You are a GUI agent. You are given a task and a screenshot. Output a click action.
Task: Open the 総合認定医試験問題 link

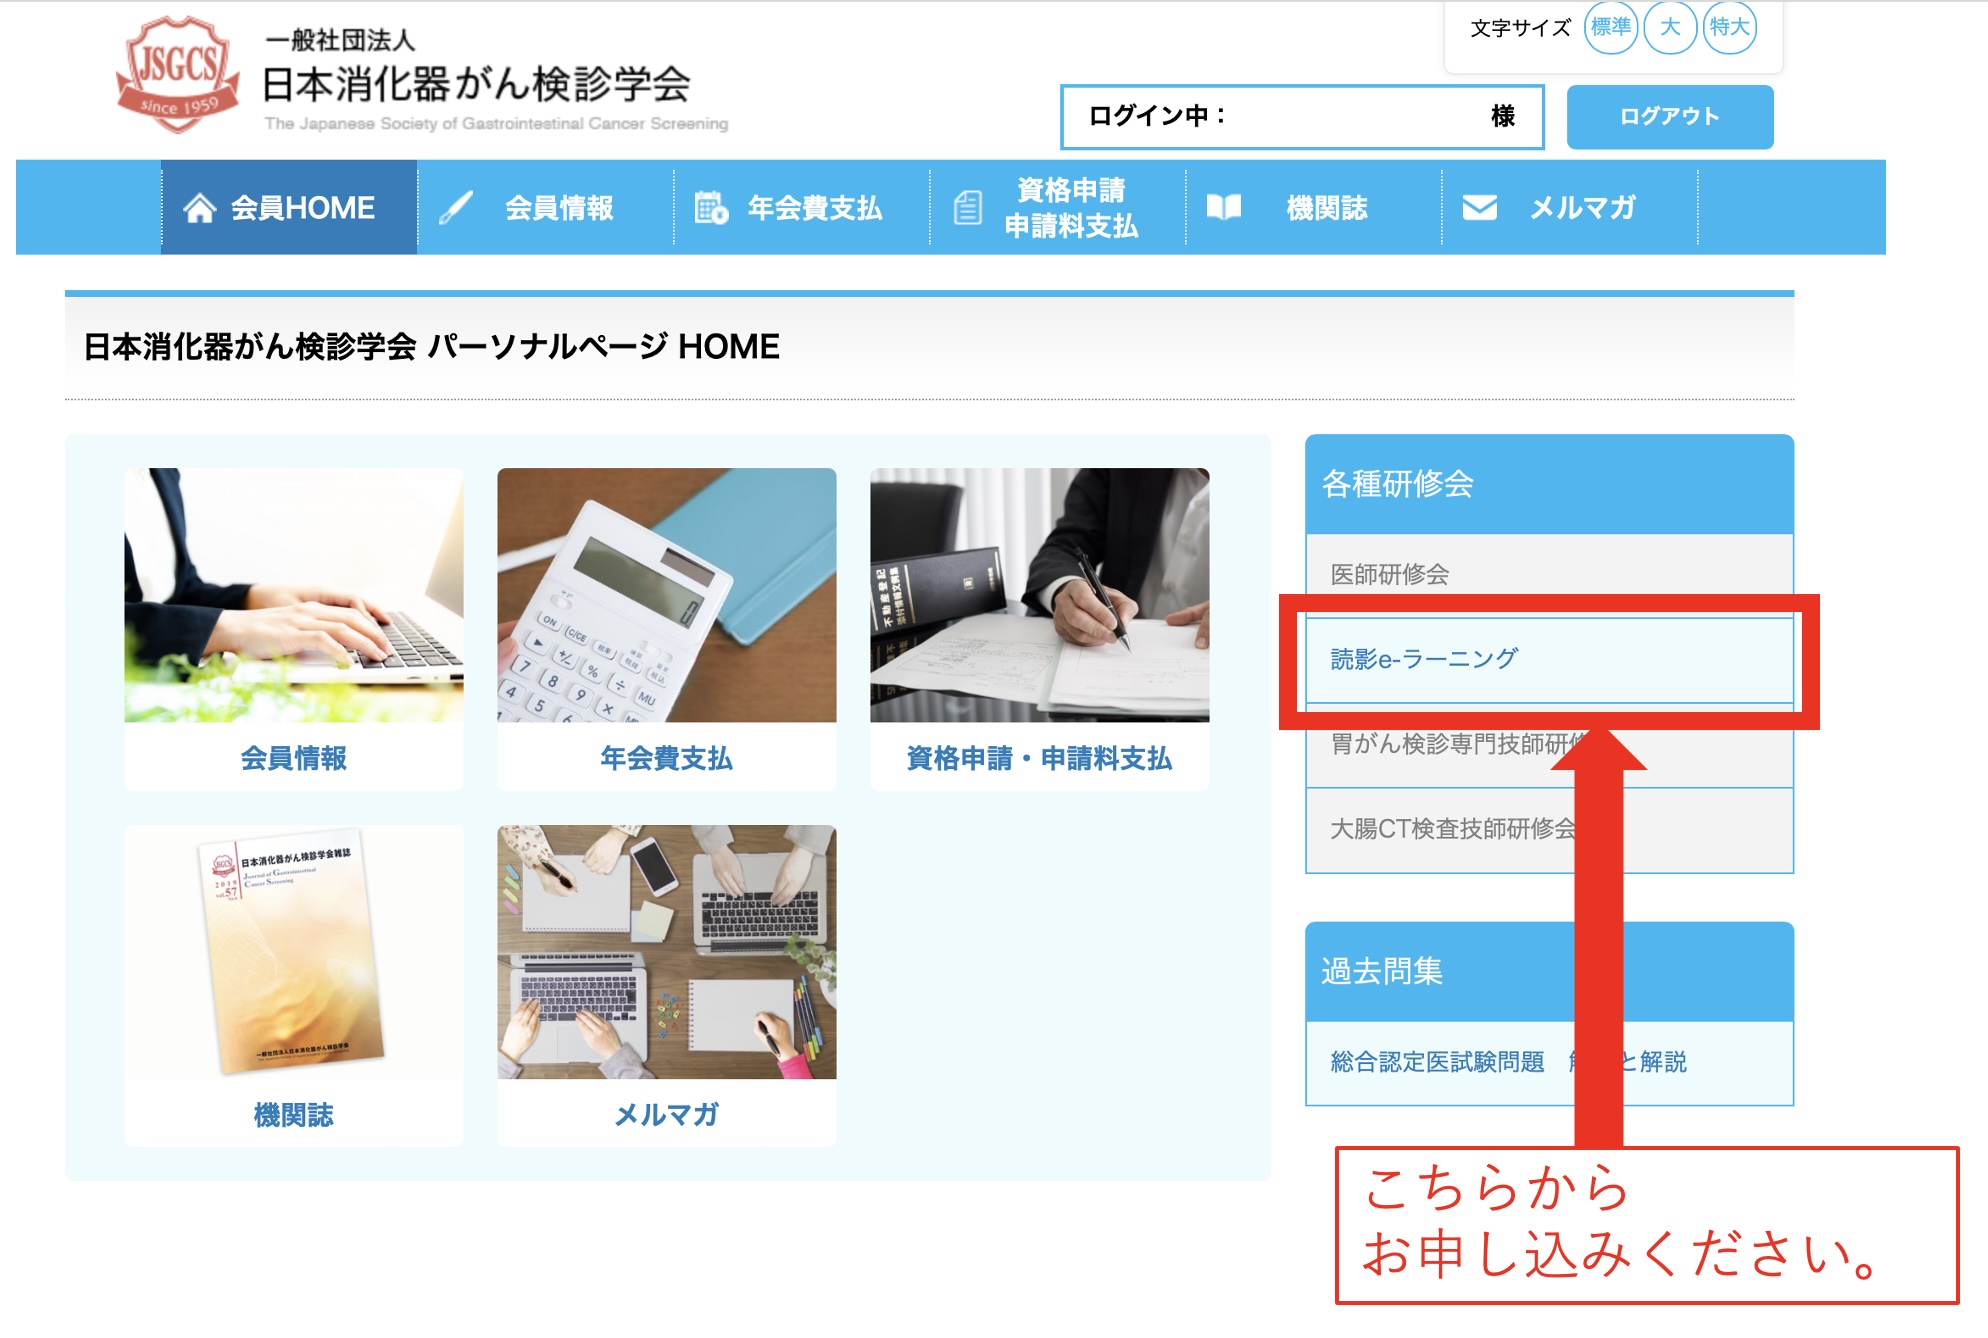(1437, 1062)
